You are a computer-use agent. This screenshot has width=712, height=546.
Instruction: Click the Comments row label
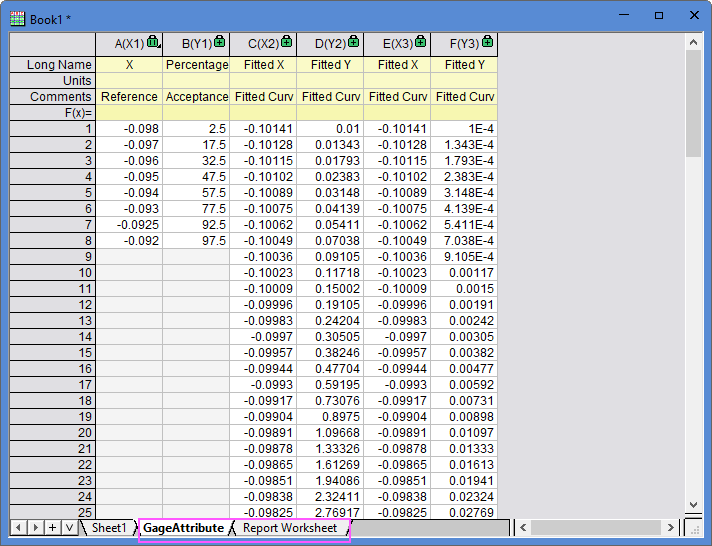pyautogui.click(x=52, y=96)
